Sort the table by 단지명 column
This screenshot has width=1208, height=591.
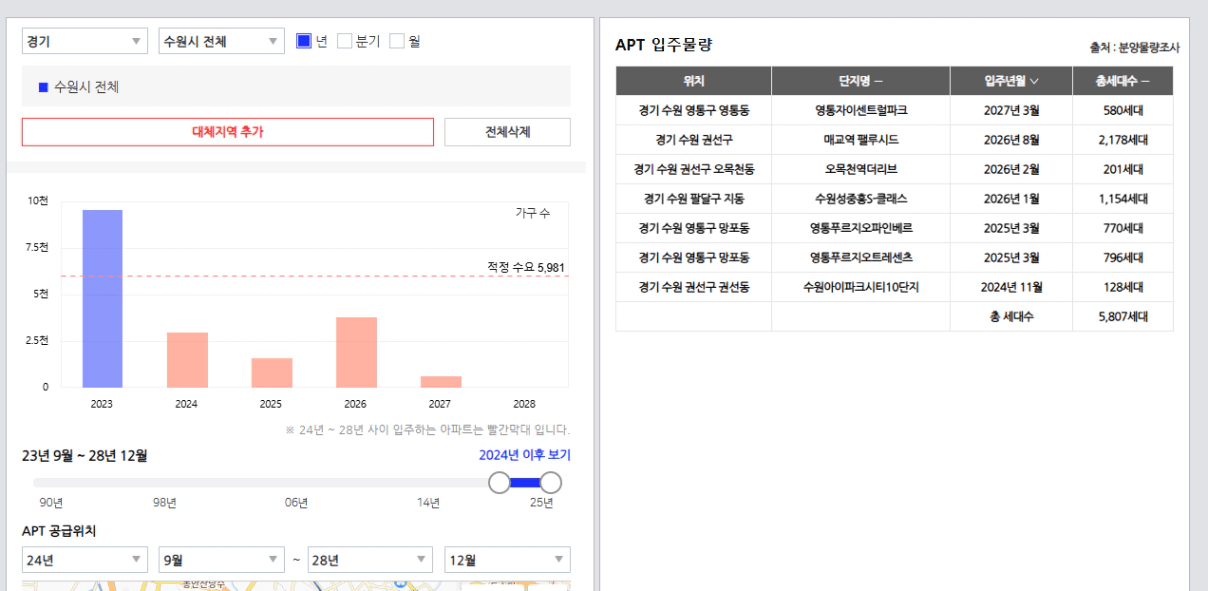[x=861, y=81]
